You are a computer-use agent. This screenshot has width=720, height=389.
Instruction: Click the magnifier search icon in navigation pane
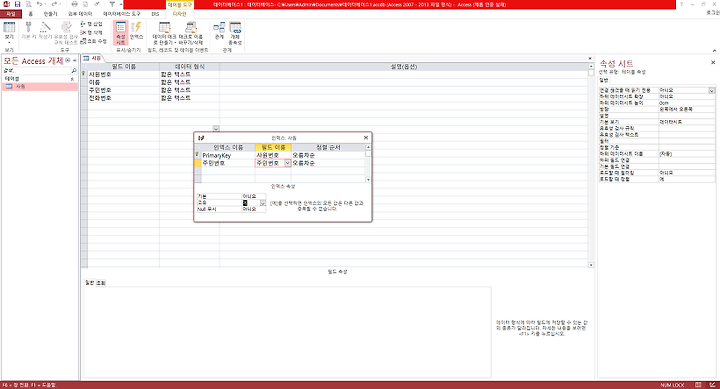coord(74,71)
